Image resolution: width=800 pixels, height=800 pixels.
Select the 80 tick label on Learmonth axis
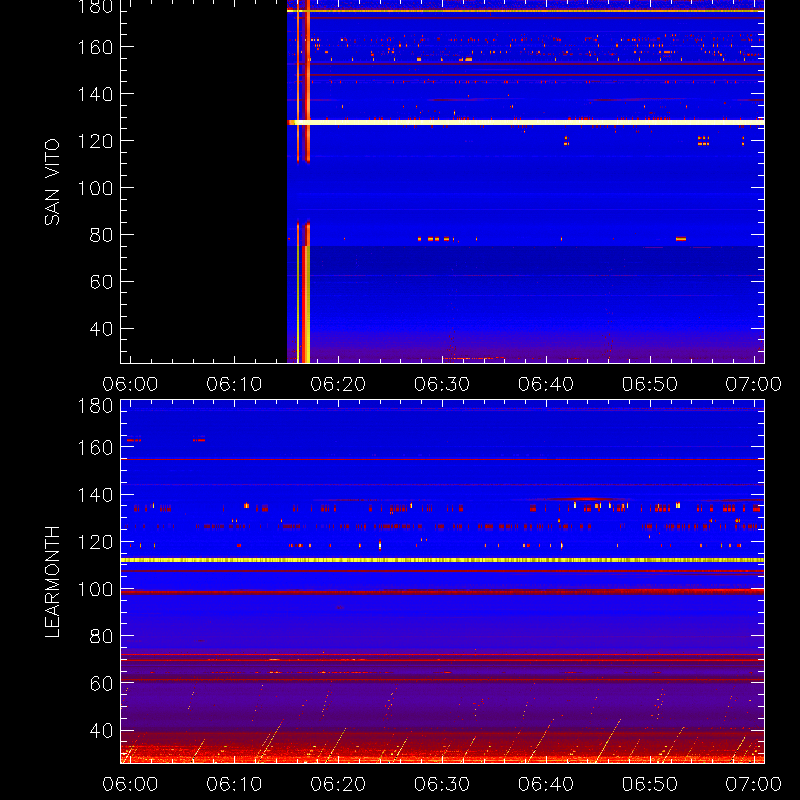coord(101,636)
